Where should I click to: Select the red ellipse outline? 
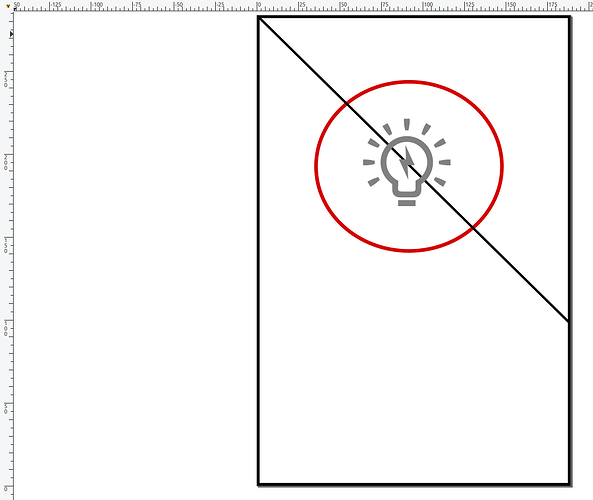click(316, 166)
